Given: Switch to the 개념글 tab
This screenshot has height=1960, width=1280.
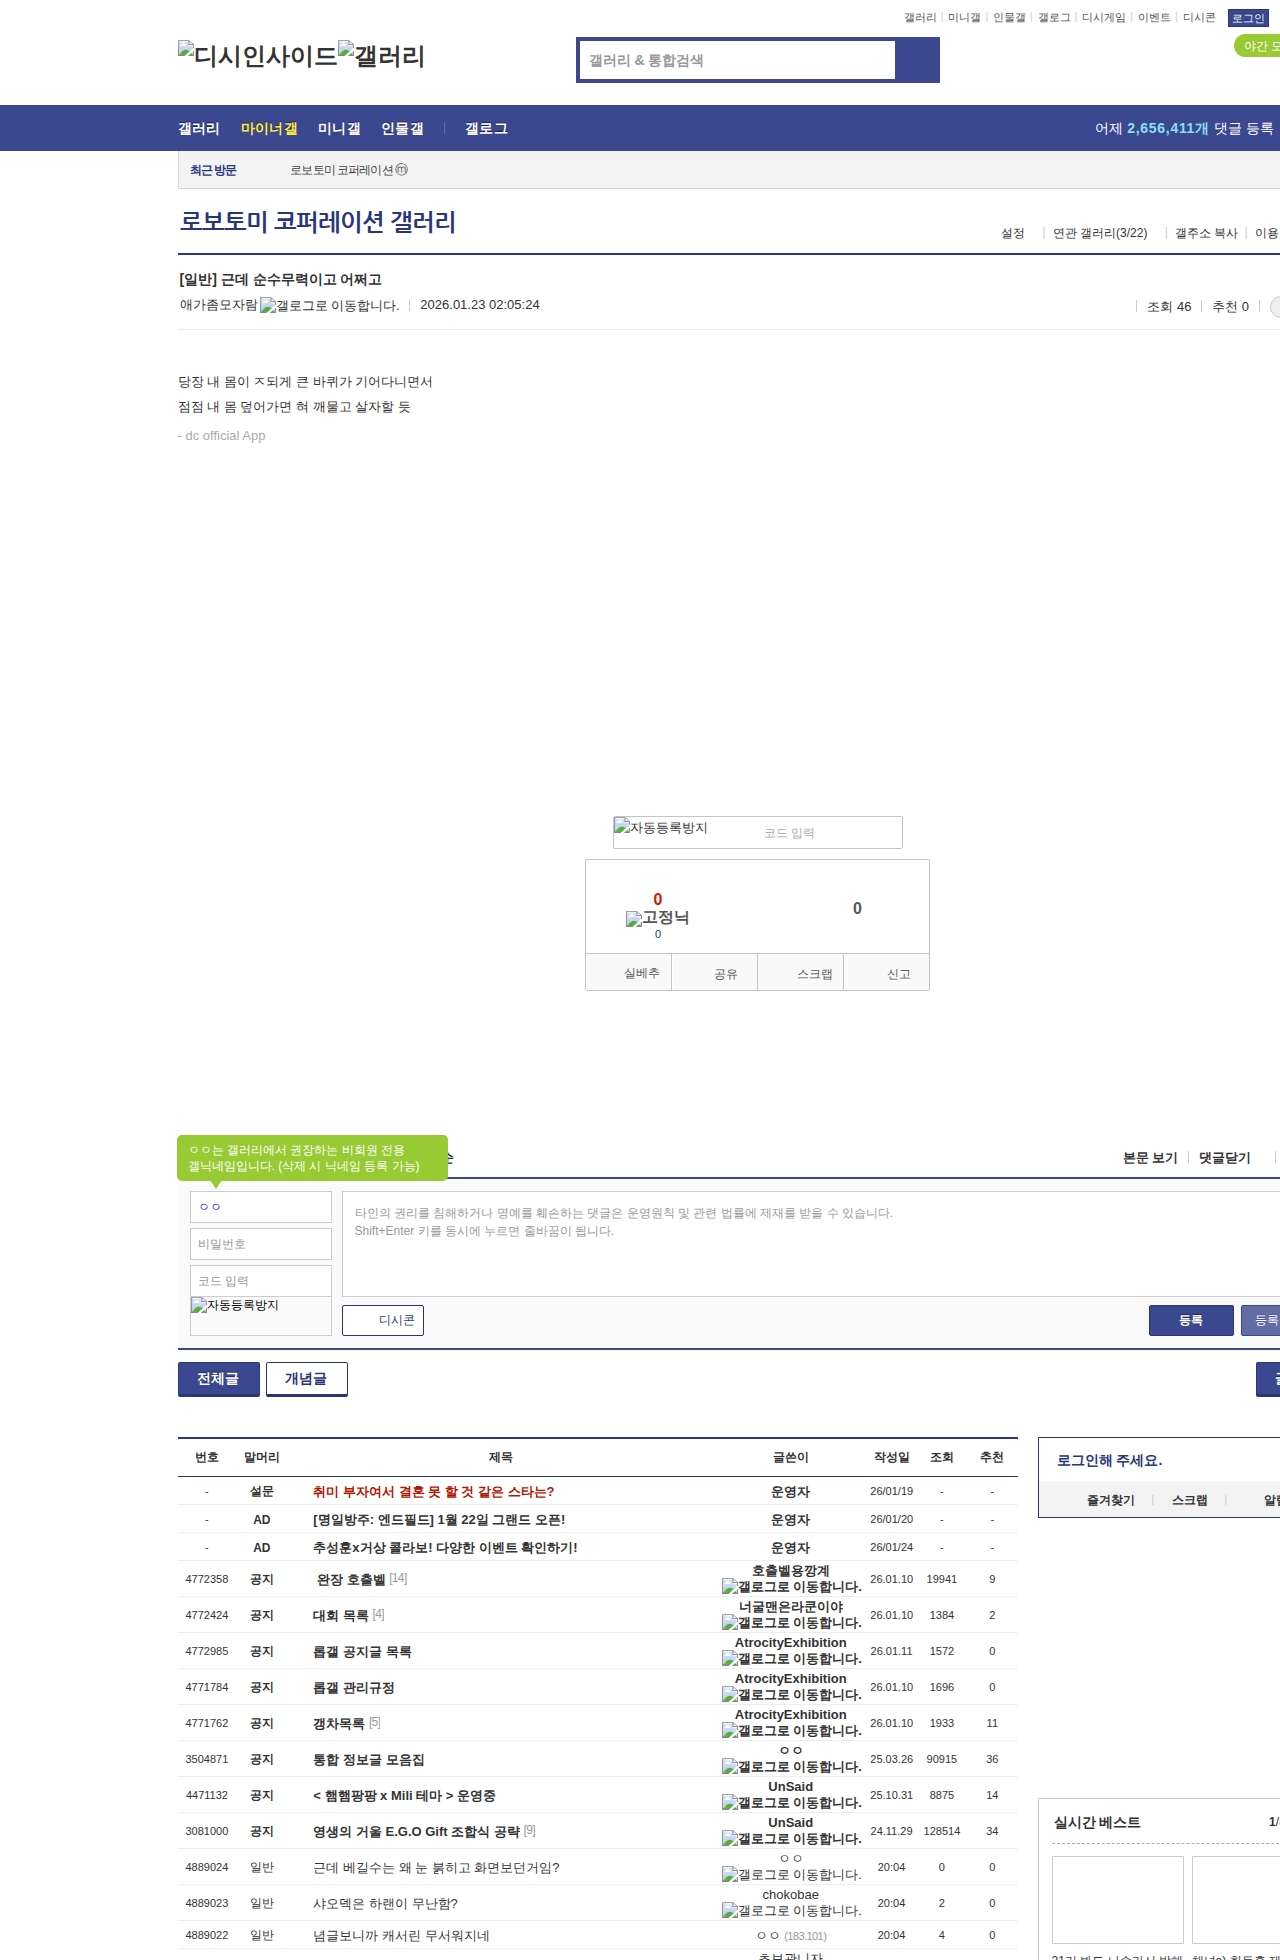Looking at the screenshot, I should [x=306, y=1379].
